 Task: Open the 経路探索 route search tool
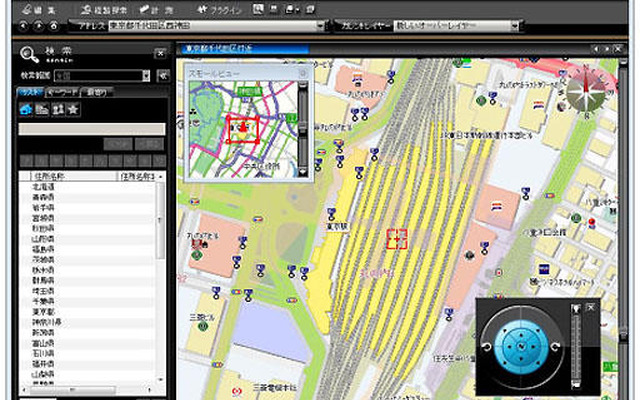tap(104, 9)
